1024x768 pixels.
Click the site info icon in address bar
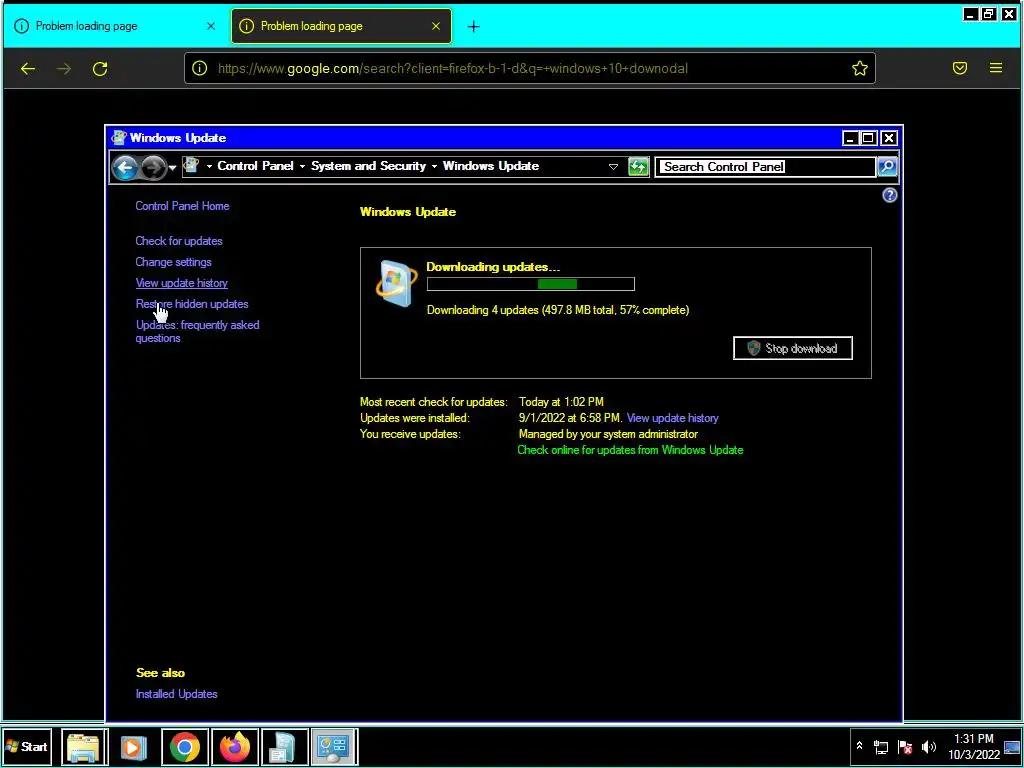200,68
